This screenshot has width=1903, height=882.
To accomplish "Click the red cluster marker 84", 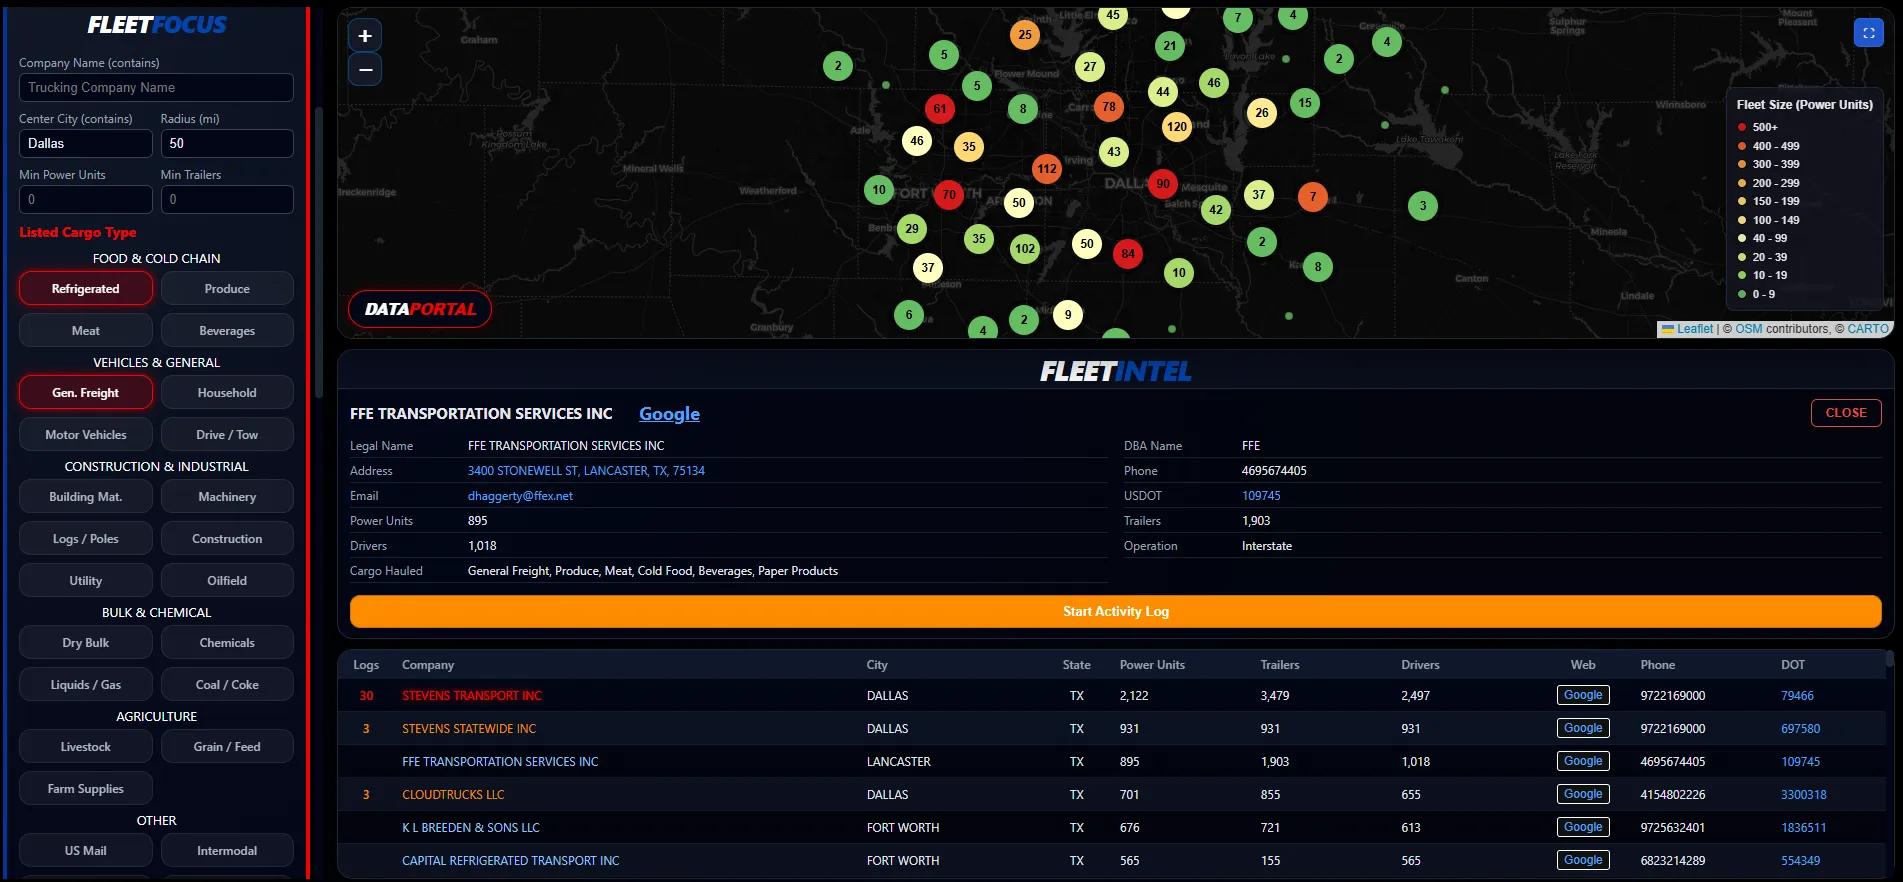I will point(1128,253).
